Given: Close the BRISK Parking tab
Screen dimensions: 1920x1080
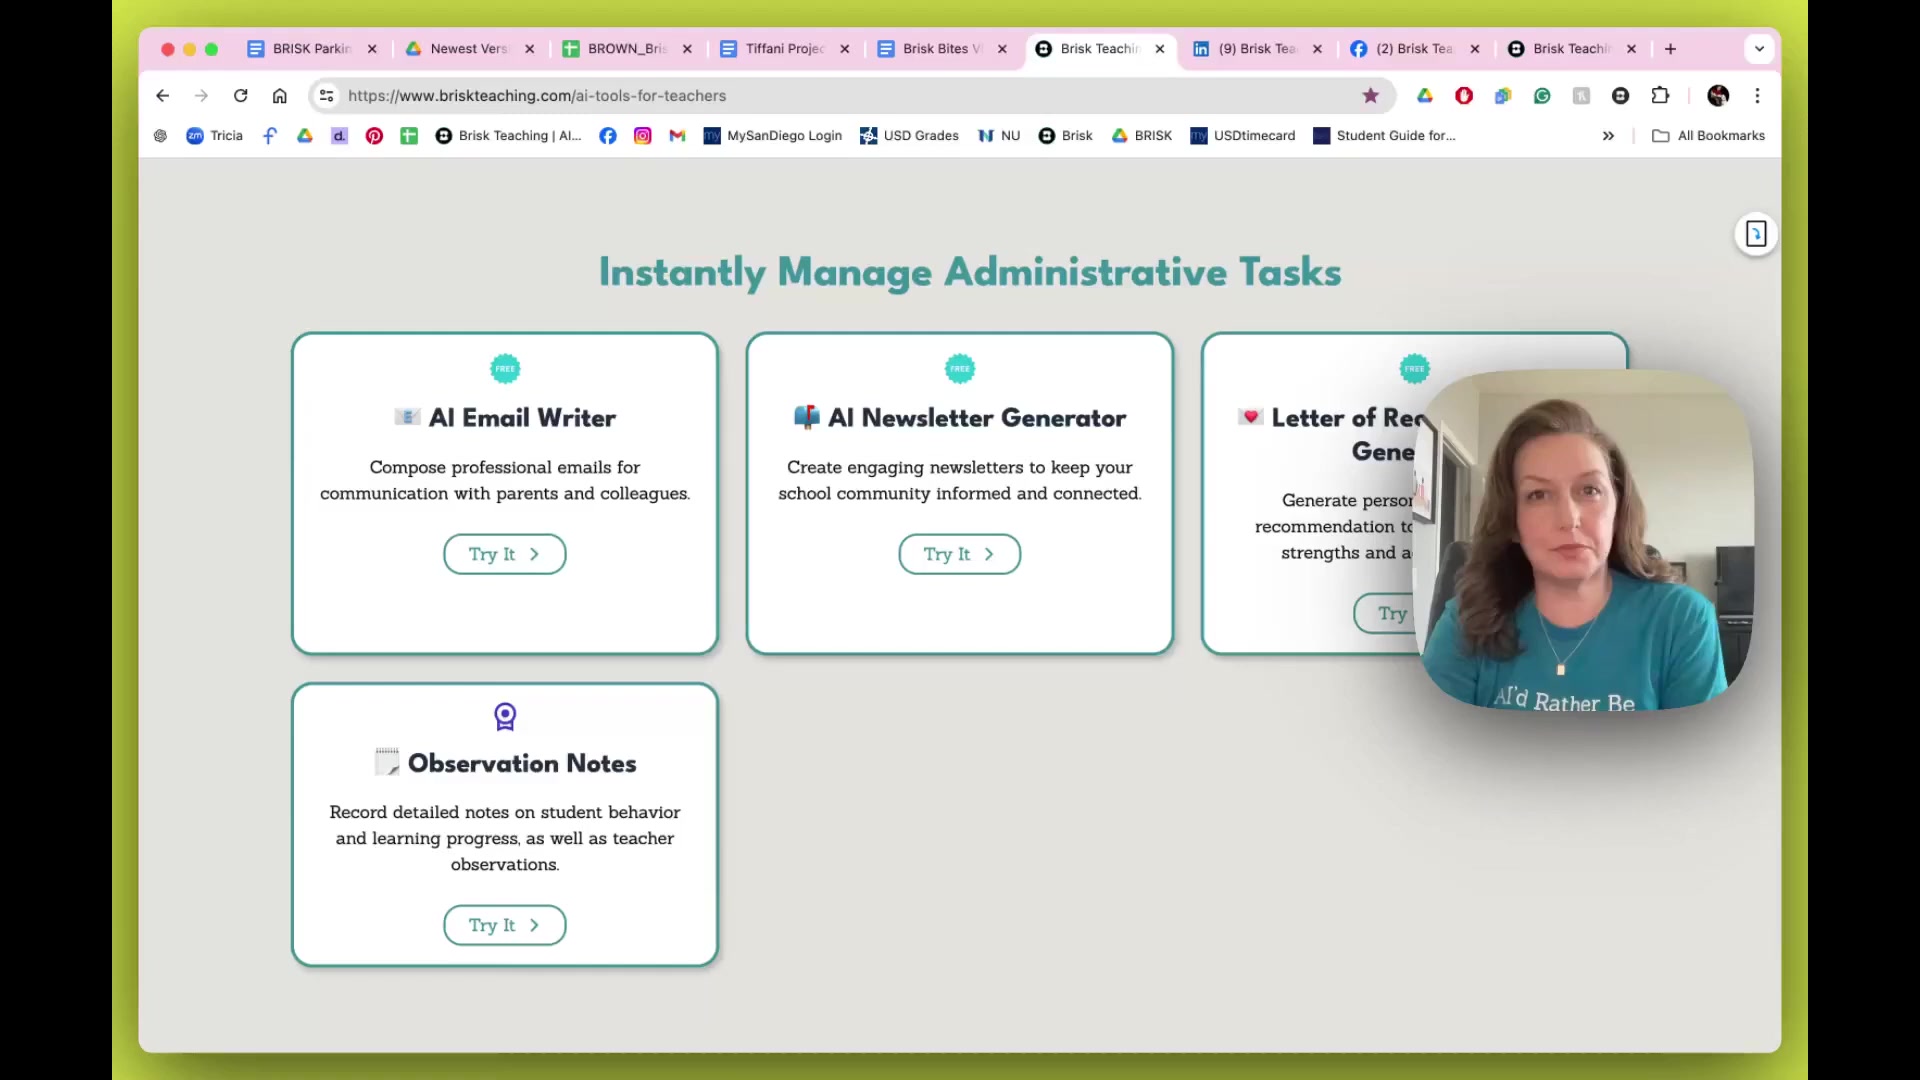Looking at the screenshot, I should 372,49.
